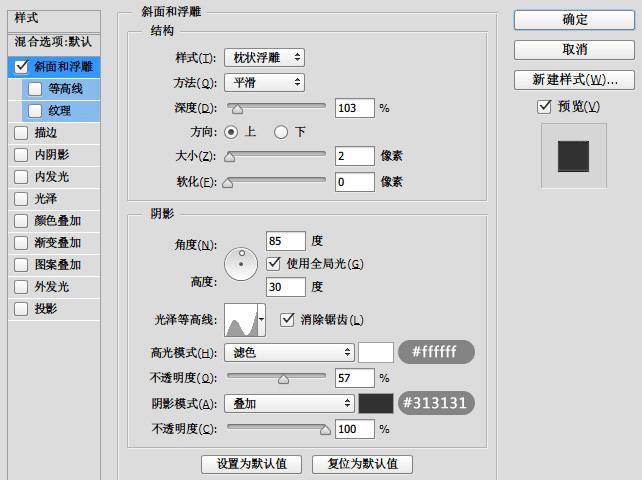Enable the 颜色叠加 style checkbox
The height and width of the screenshot is (480, 642).
(21, 221)
